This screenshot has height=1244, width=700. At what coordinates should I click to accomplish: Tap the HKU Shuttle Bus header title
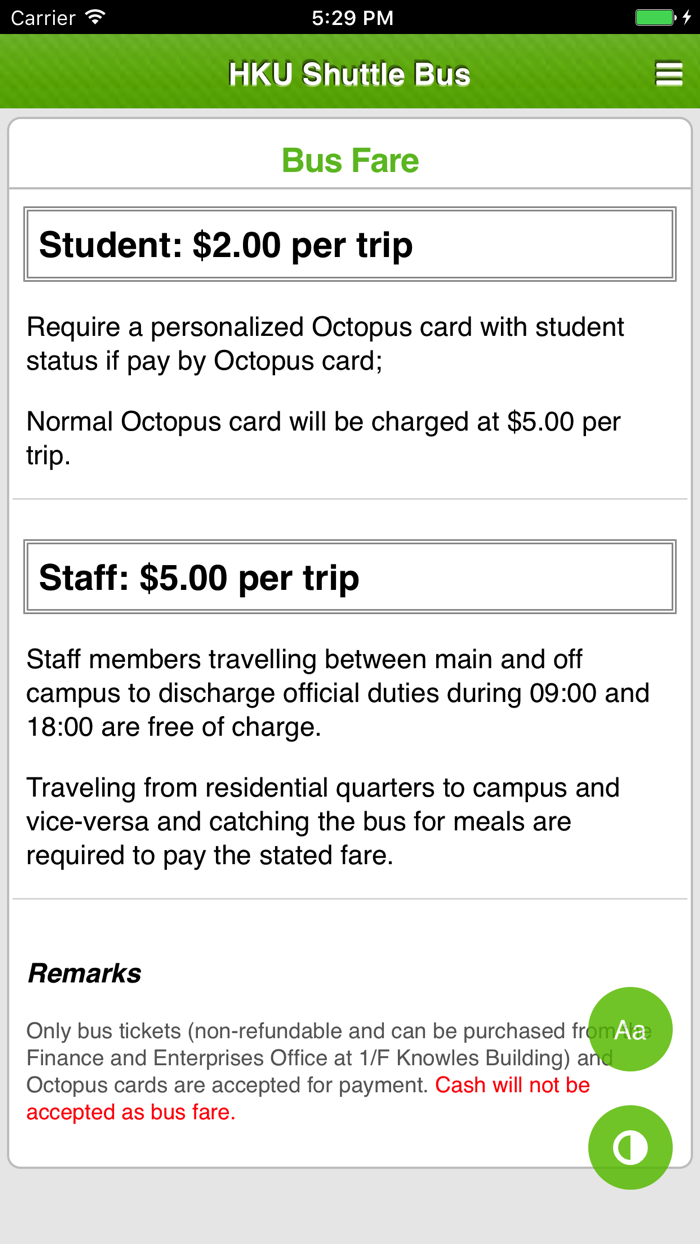click(x=349, y=72)
